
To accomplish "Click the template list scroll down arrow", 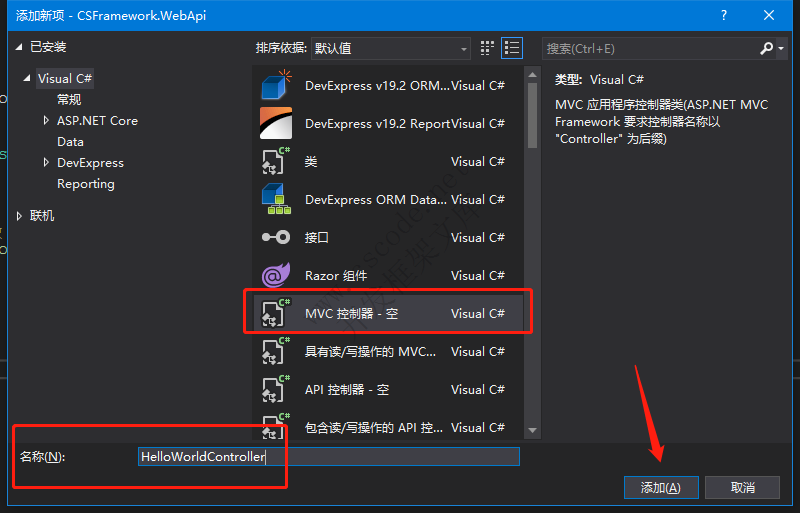I will tap(532, 430).
